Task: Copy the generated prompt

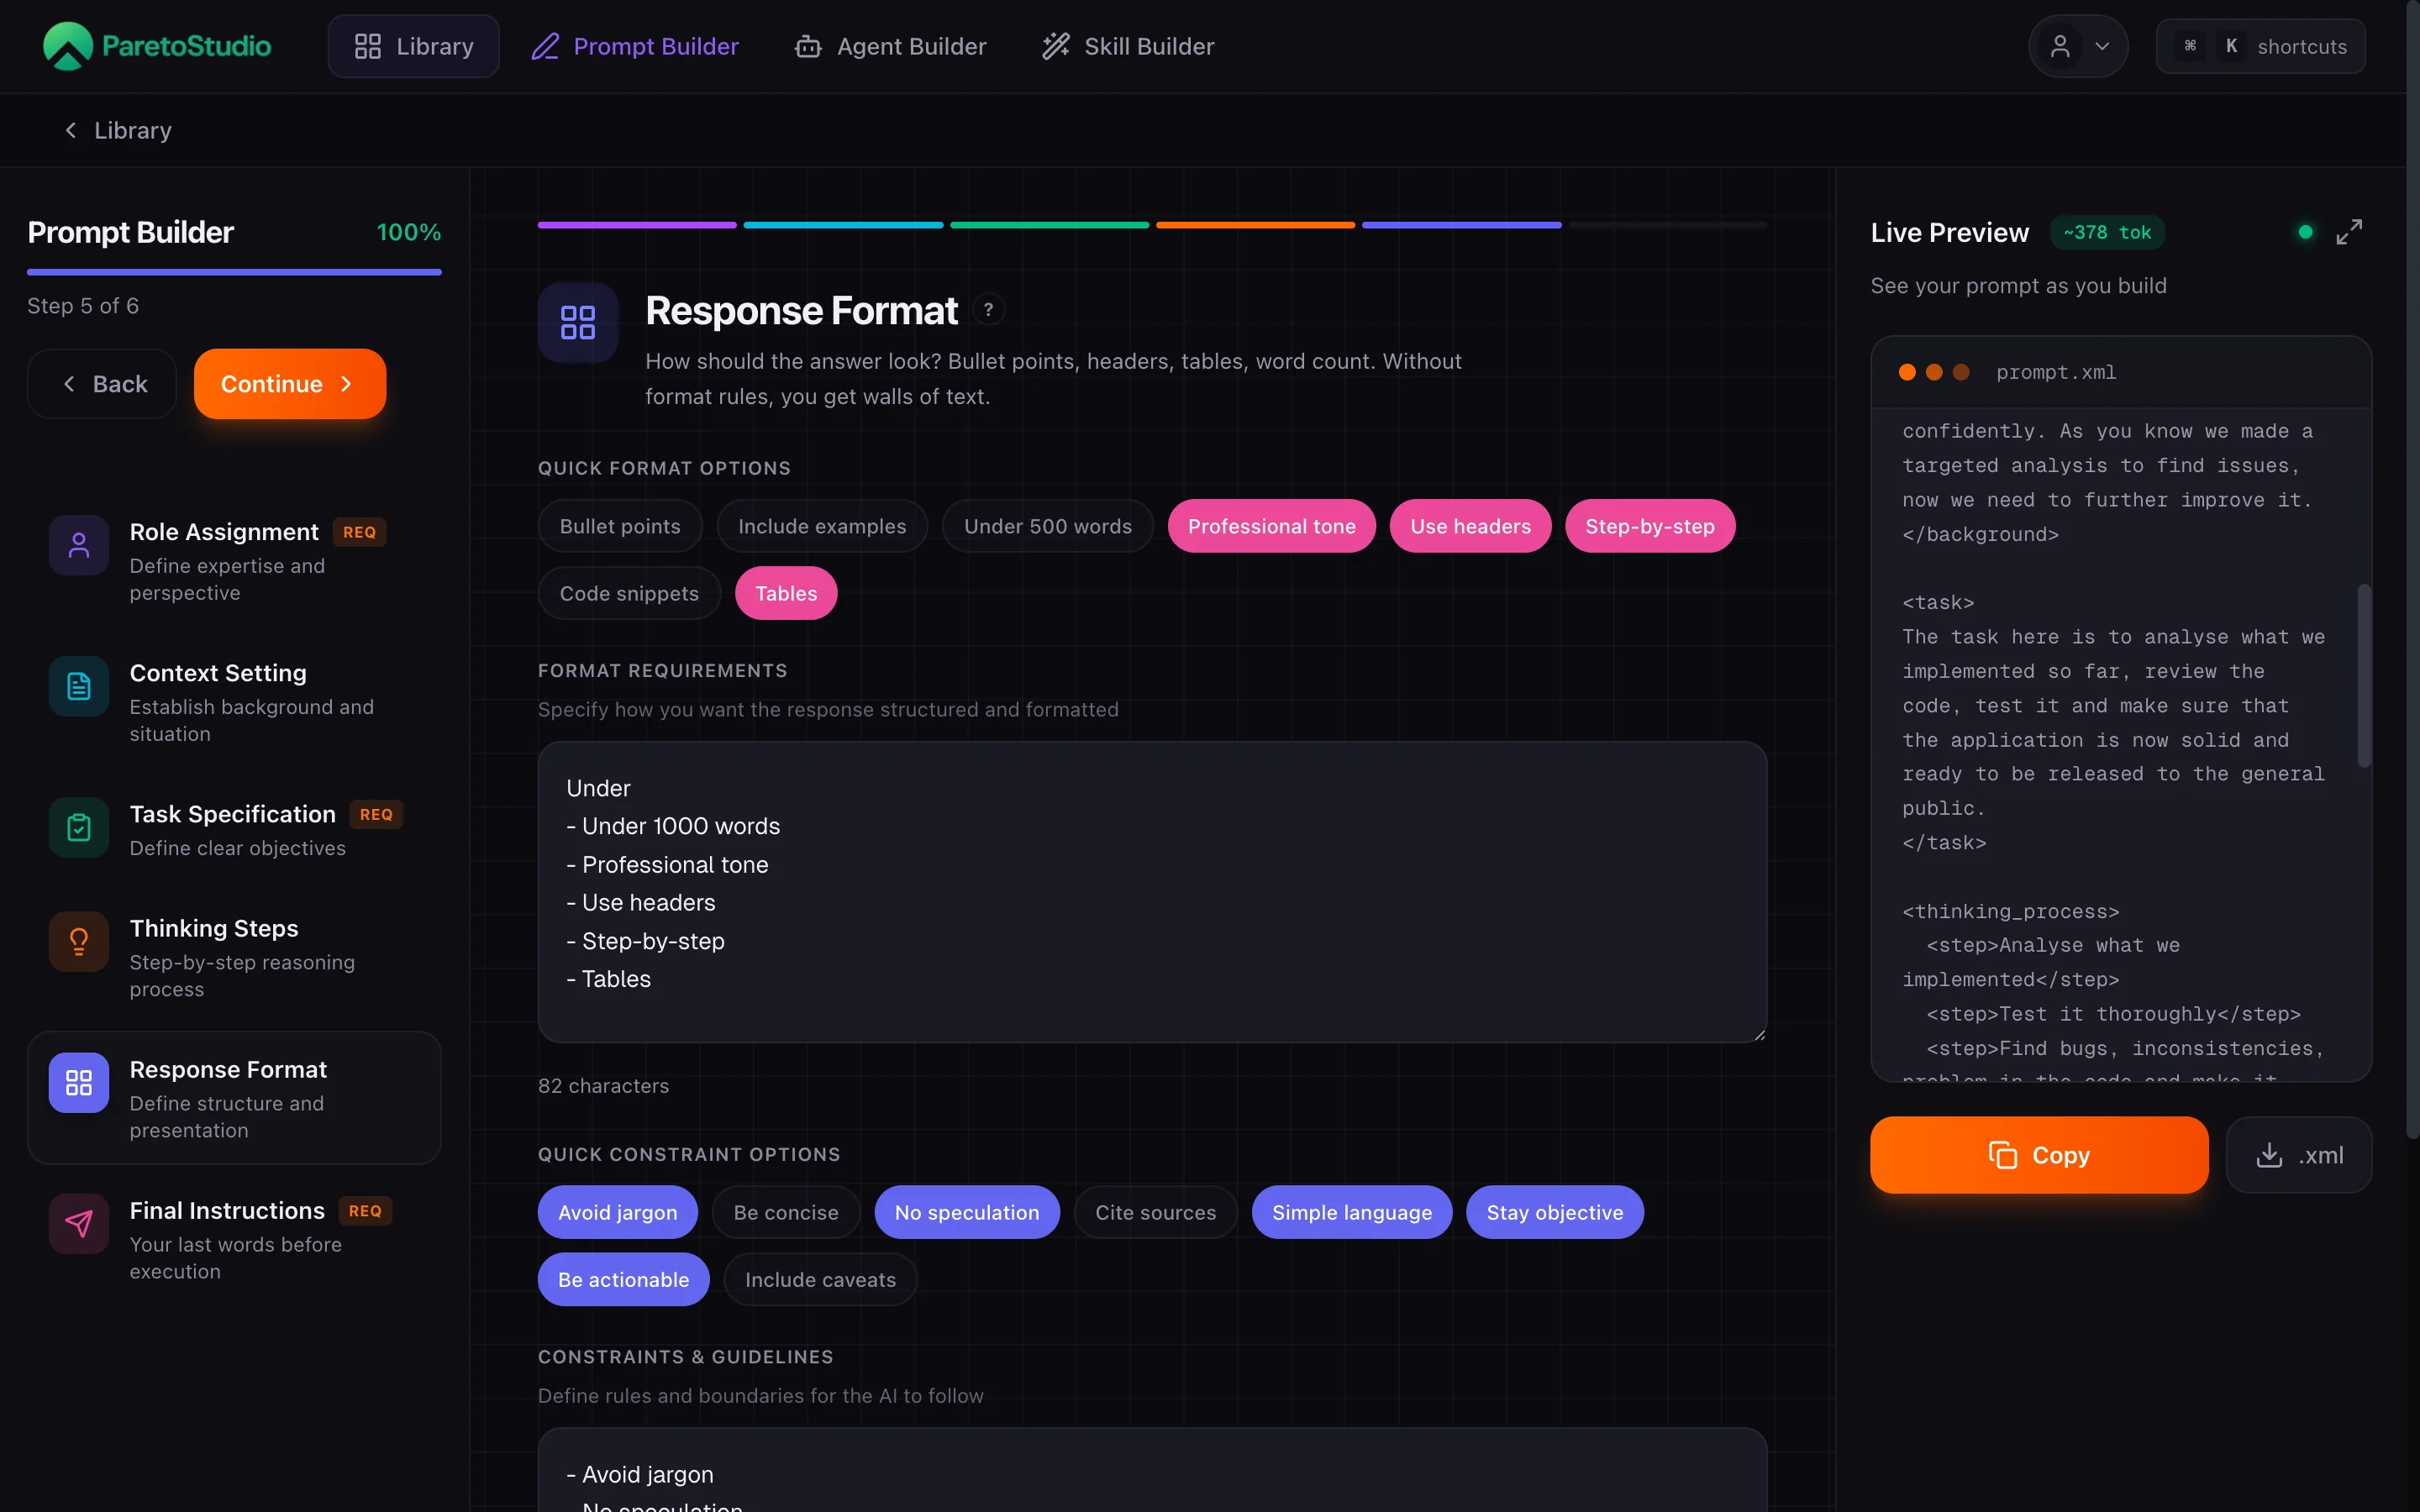Action: [2039, 1155]
